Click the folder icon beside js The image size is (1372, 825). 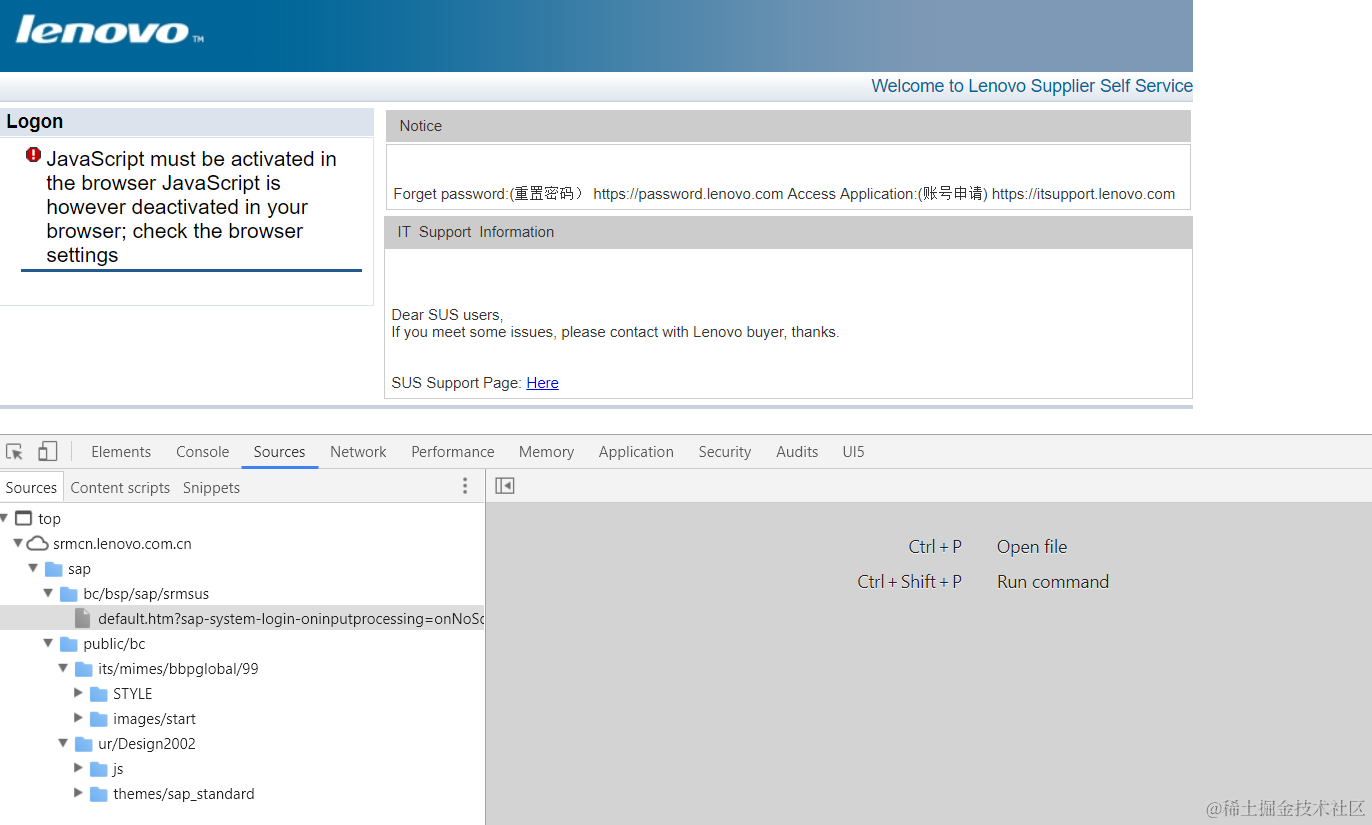(x=99, y=769)
